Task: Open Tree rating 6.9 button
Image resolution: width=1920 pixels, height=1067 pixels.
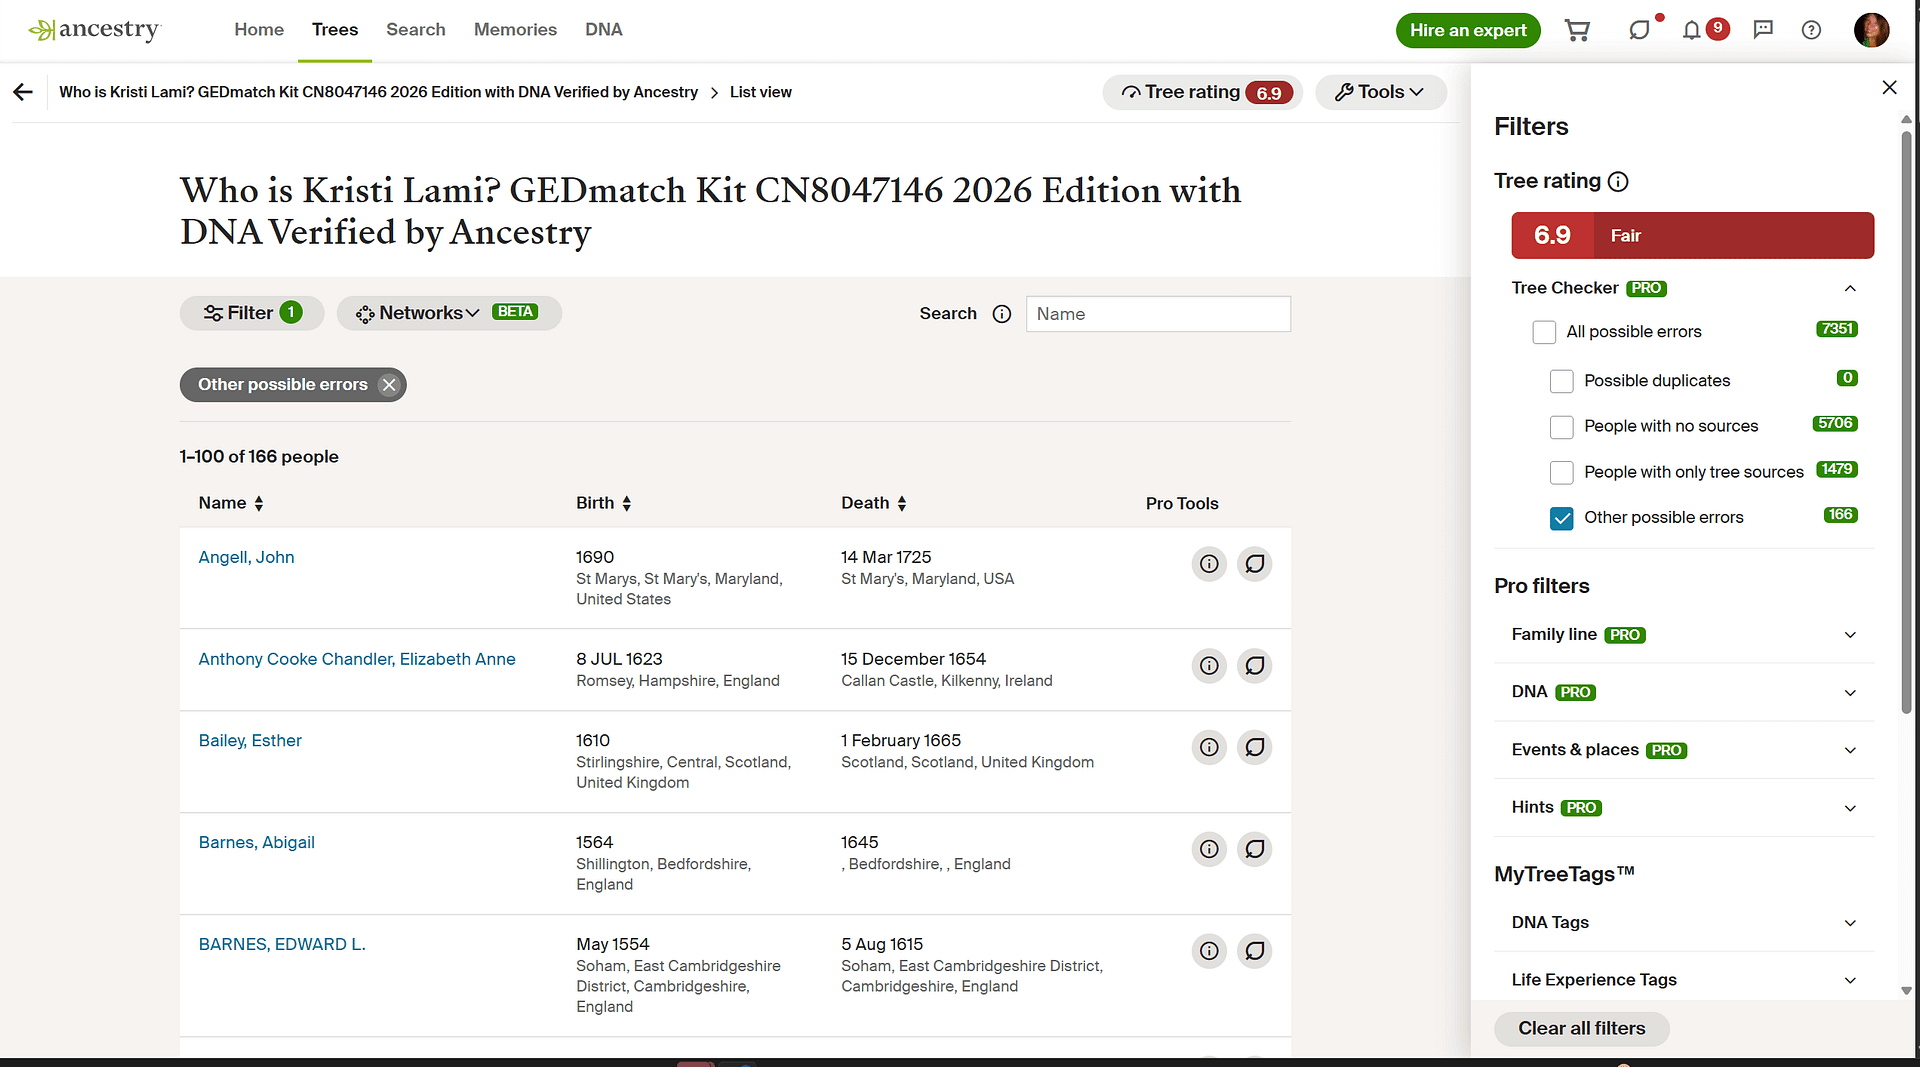Action: coord(1203,92)
